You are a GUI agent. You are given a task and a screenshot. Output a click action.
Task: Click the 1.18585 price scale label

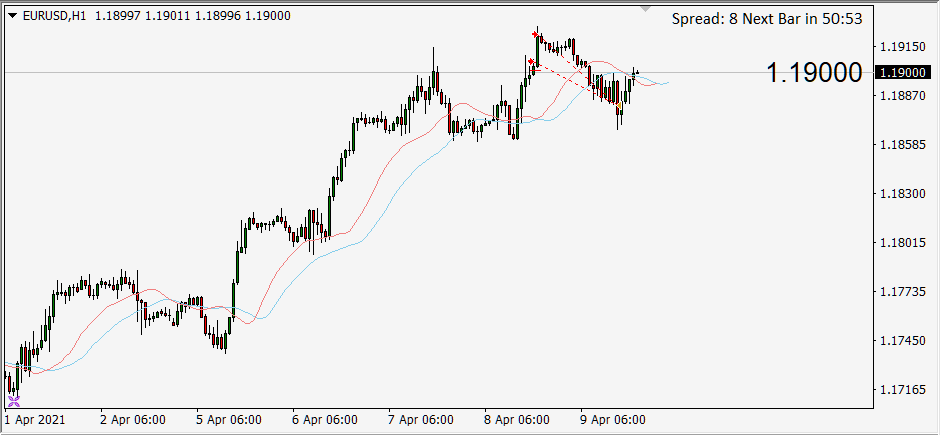coord(901,145)
